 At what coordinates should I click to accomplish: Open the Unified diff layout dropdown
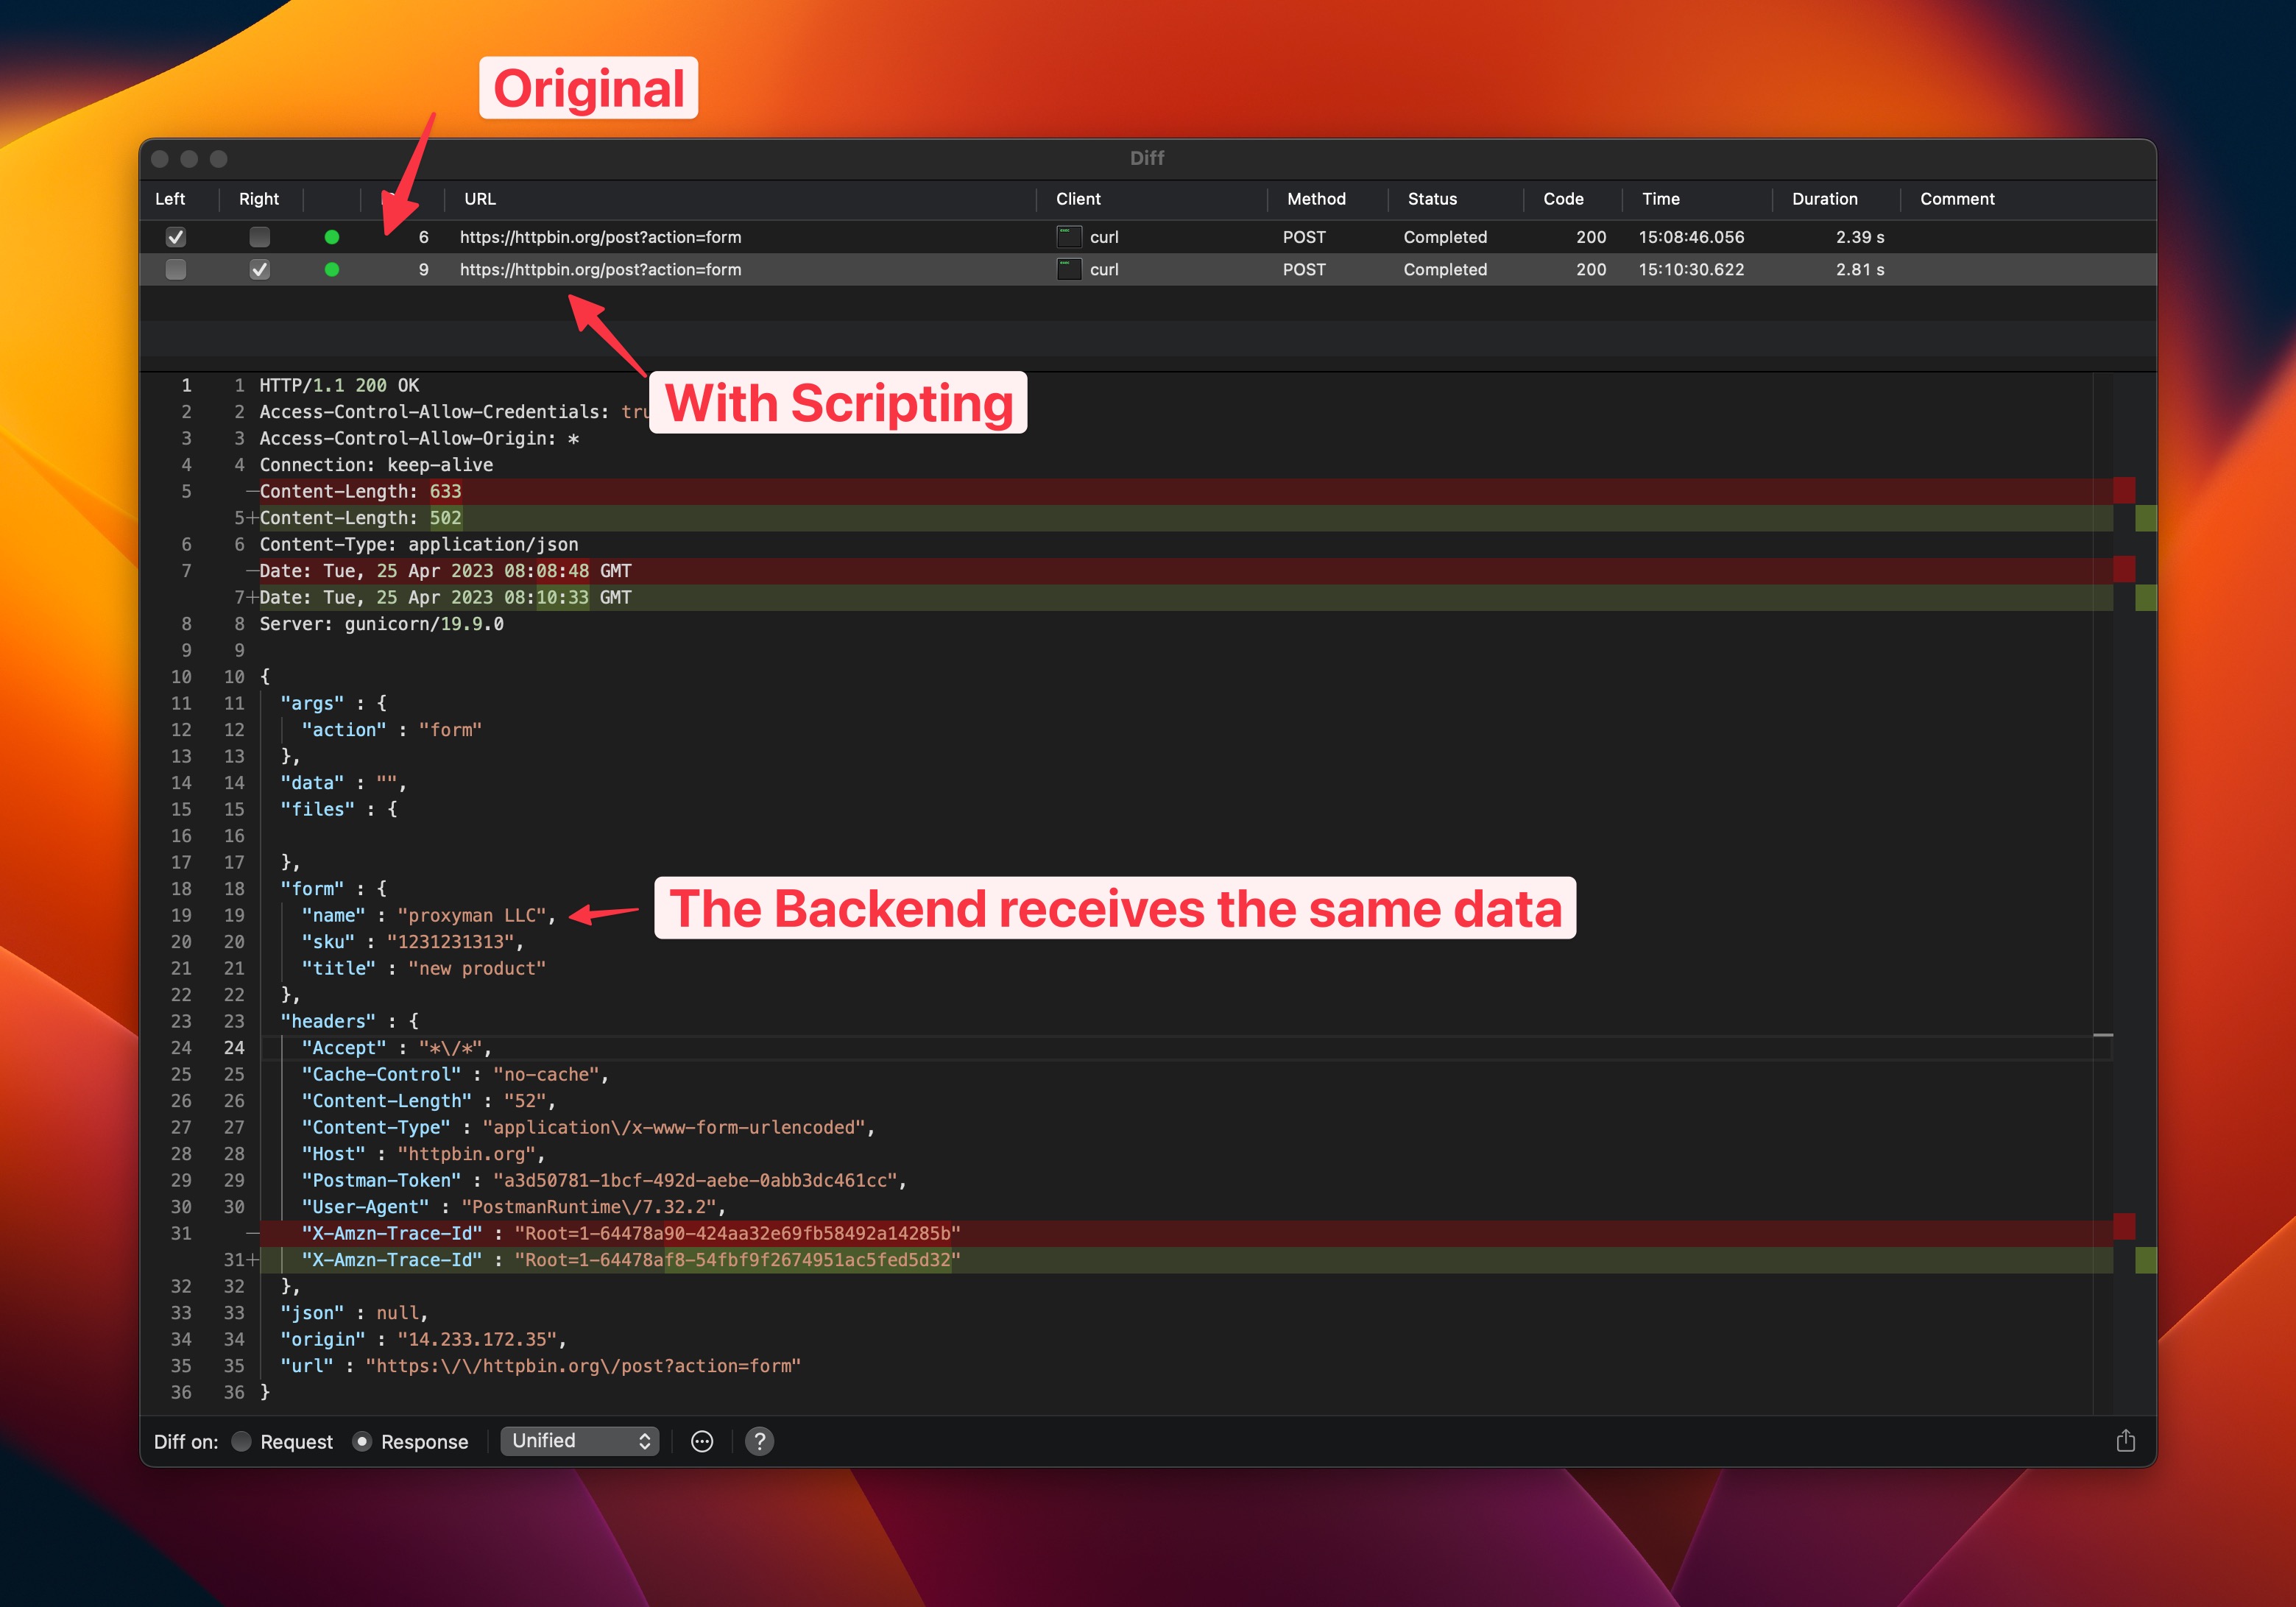click(579, 1441)
